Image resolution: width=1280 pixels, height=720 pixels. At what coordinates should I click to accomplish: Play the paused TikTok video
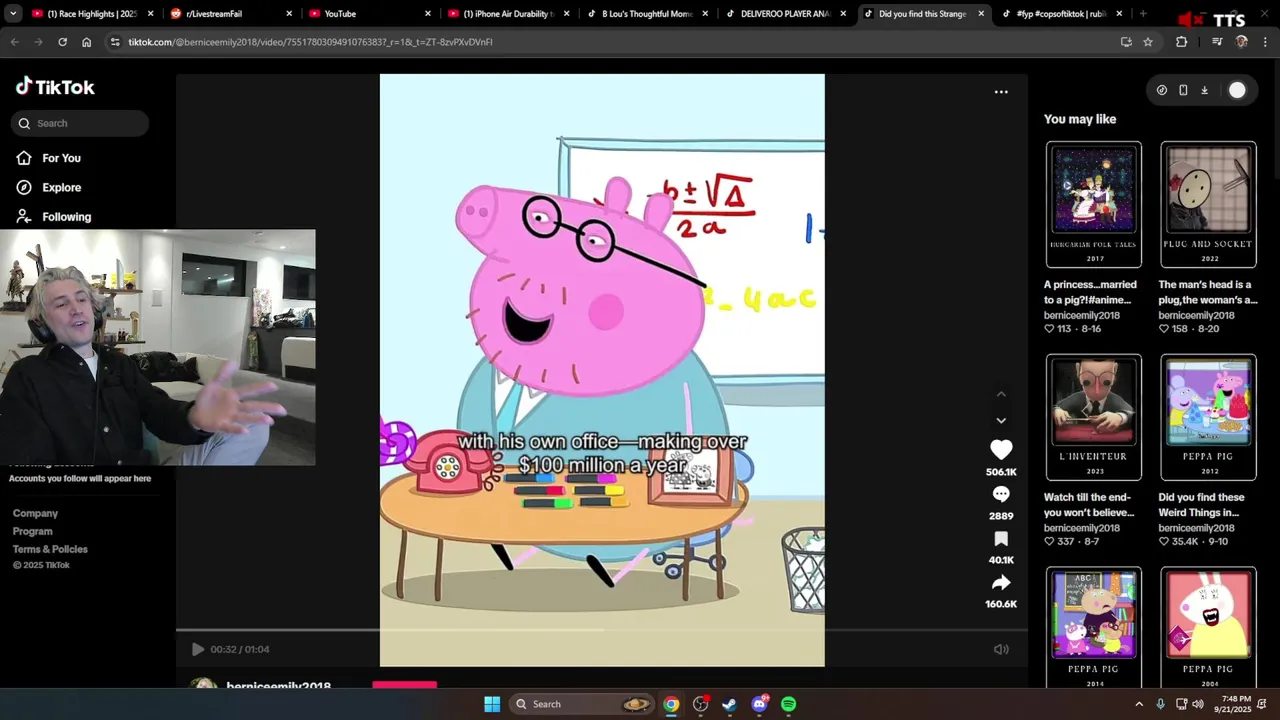tap(197, 649)
